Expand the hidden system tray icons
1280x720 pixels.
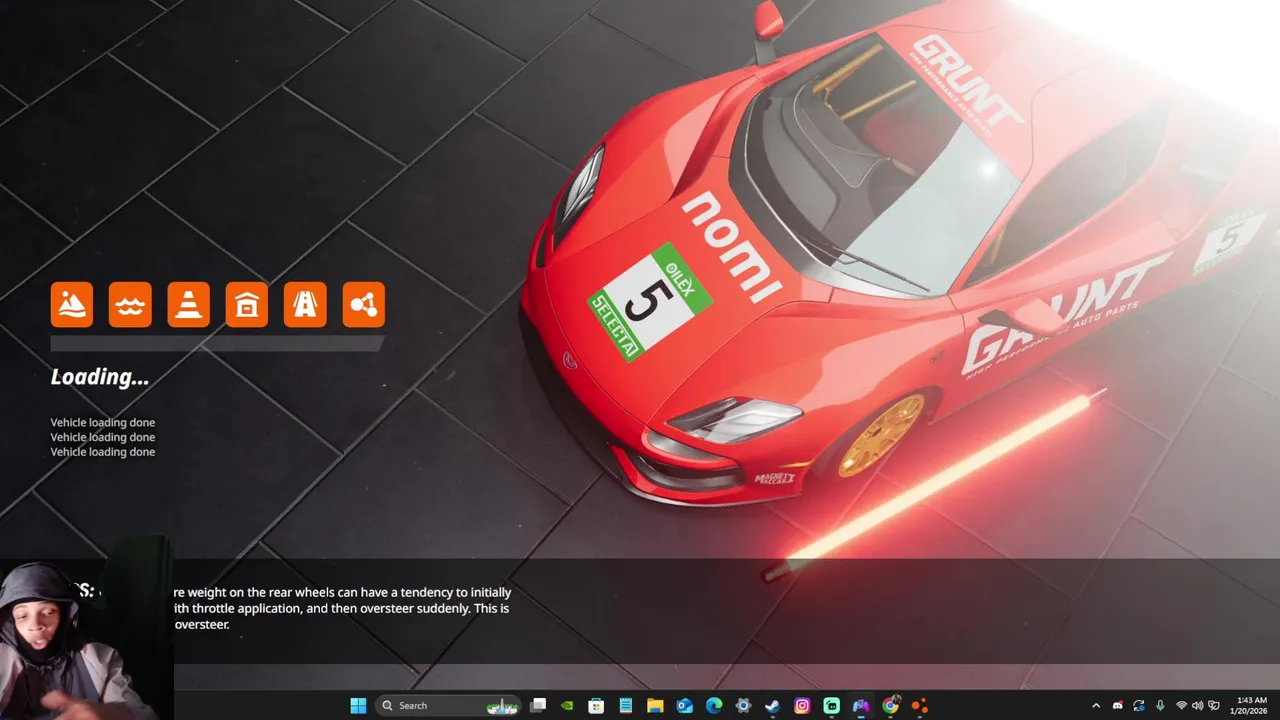[1096, 706]
